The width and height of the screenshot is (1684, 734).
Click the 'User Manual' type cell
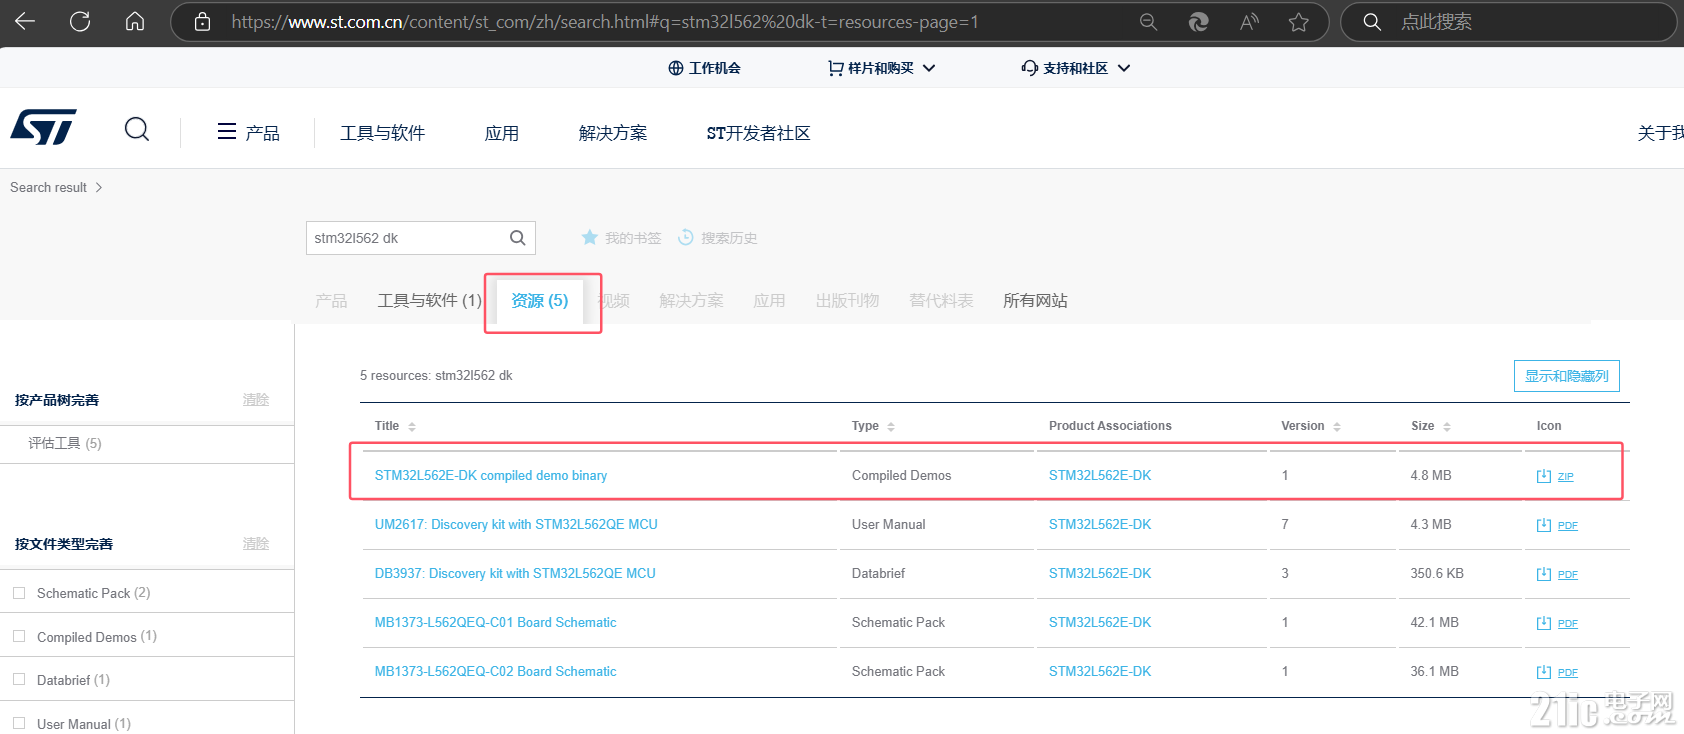(x=888, y=525)
